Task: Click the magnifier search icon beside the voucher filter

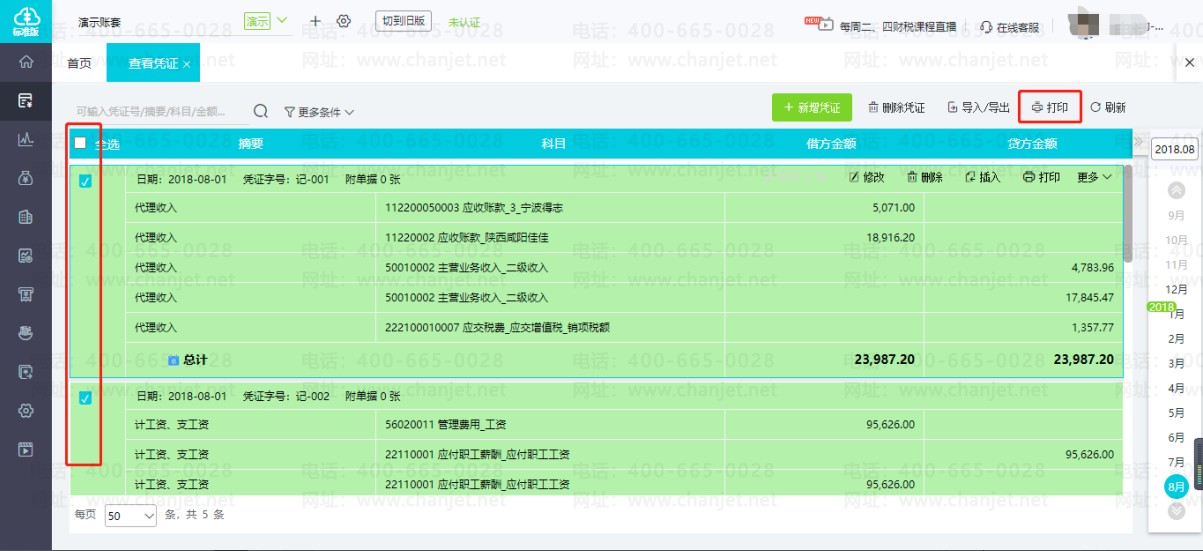Action: [260, 111]
